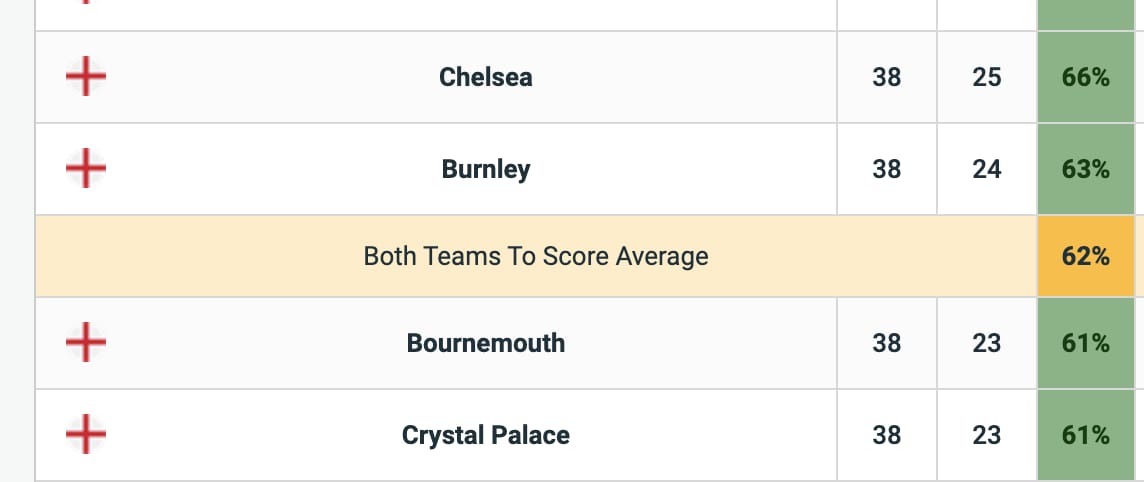Open the Crystal Palace team link
This screenshot has height=482, width=1144.
click(x=486, y=435)
